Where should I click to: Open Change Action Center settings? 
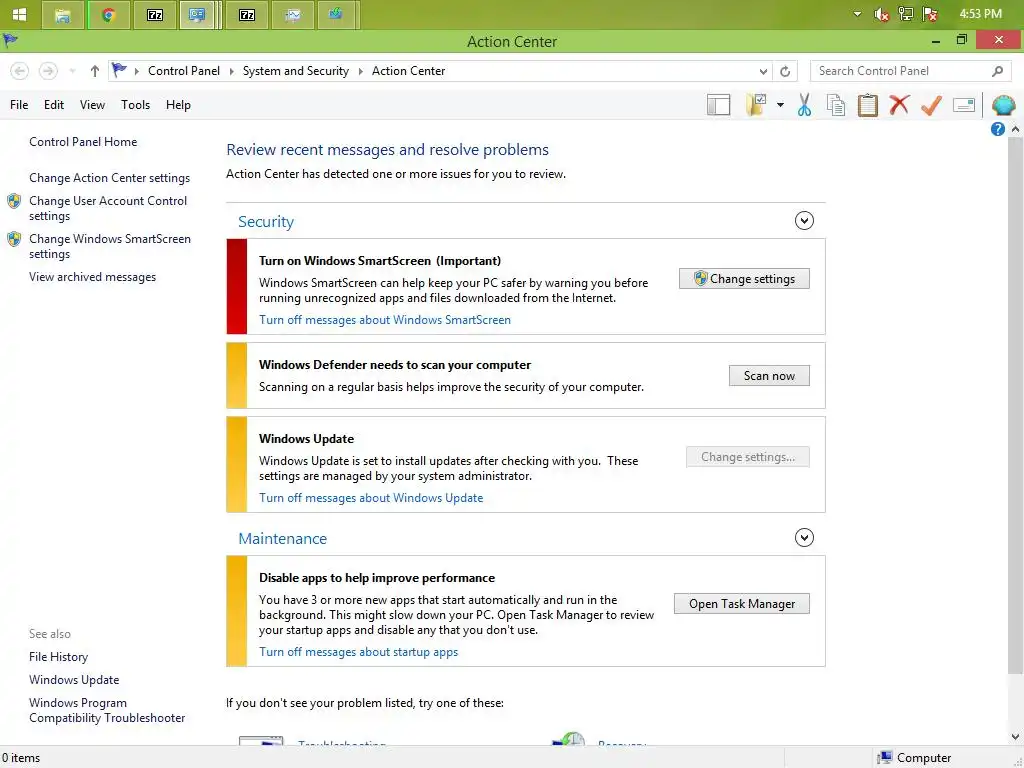point(110,178)
